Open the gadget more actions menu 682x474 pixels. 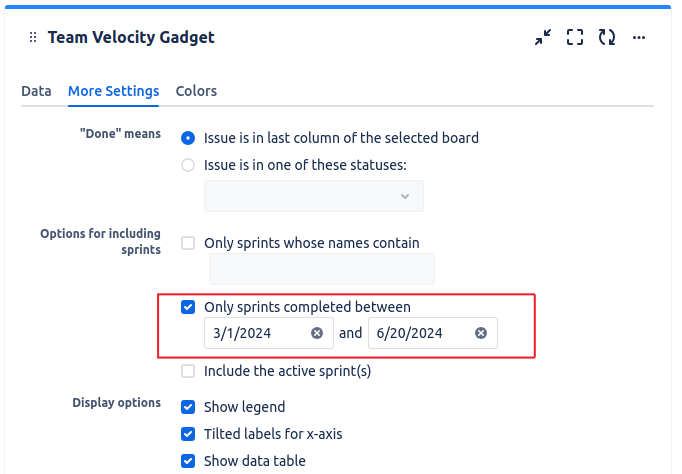tap(639, 37)
